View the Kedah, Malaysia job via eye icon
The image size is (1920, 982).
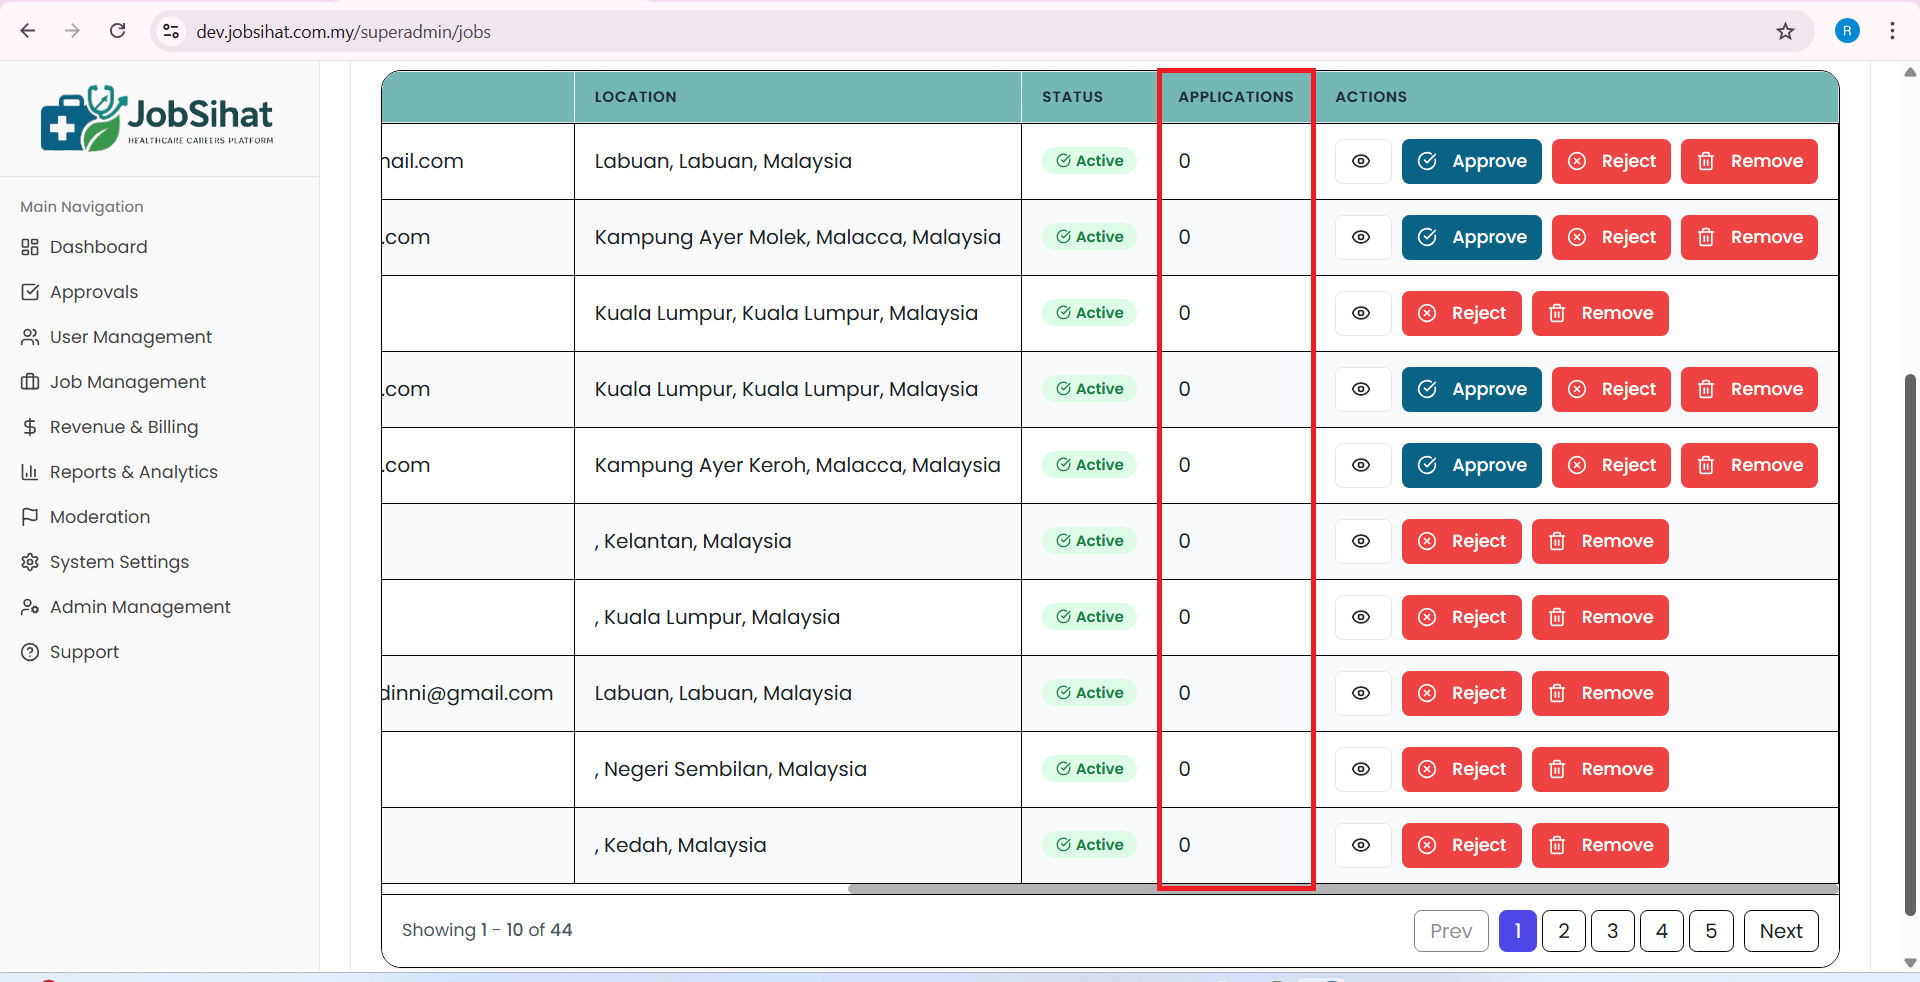1361,845
